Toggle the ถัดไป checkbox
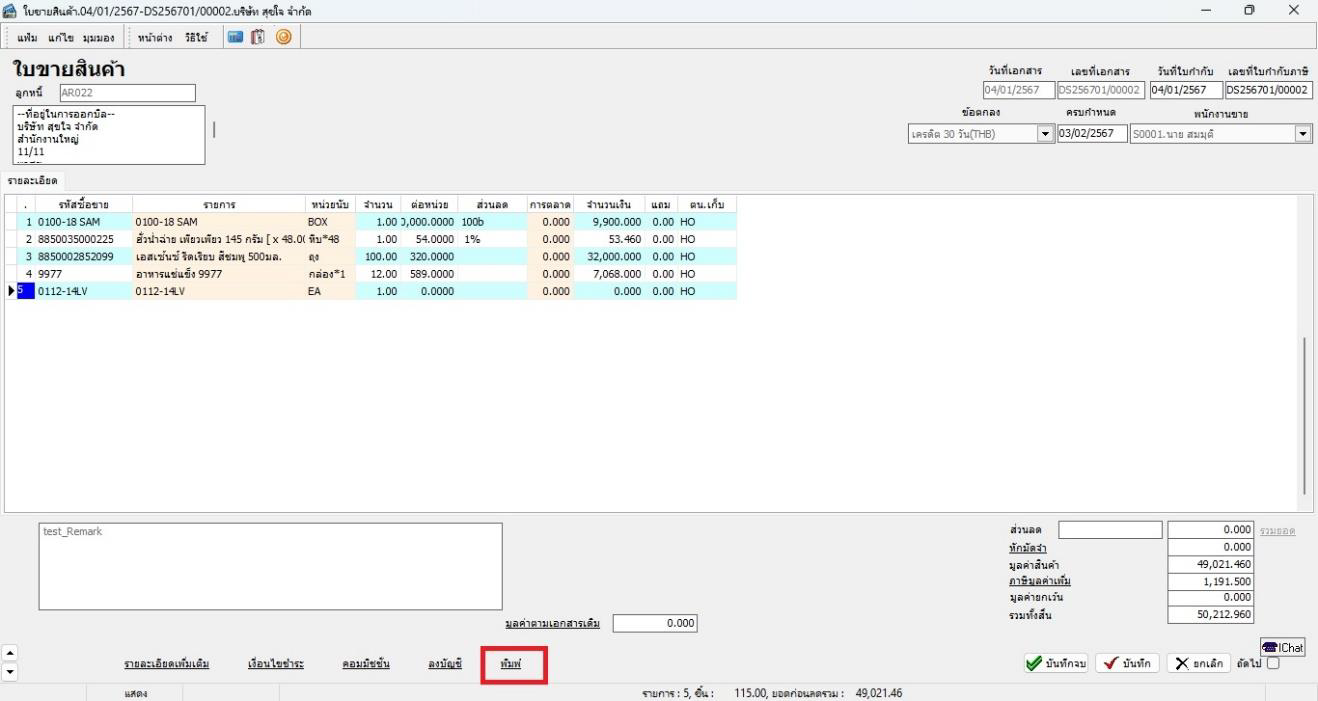Viewport: 1318px width, 701px height. pyautogui.click(x=1272, y=663)
